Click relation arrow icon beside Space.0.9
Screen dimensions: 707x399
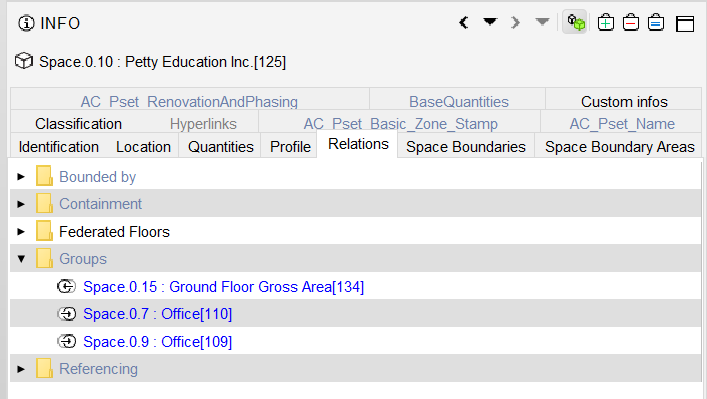coord(66,341)
